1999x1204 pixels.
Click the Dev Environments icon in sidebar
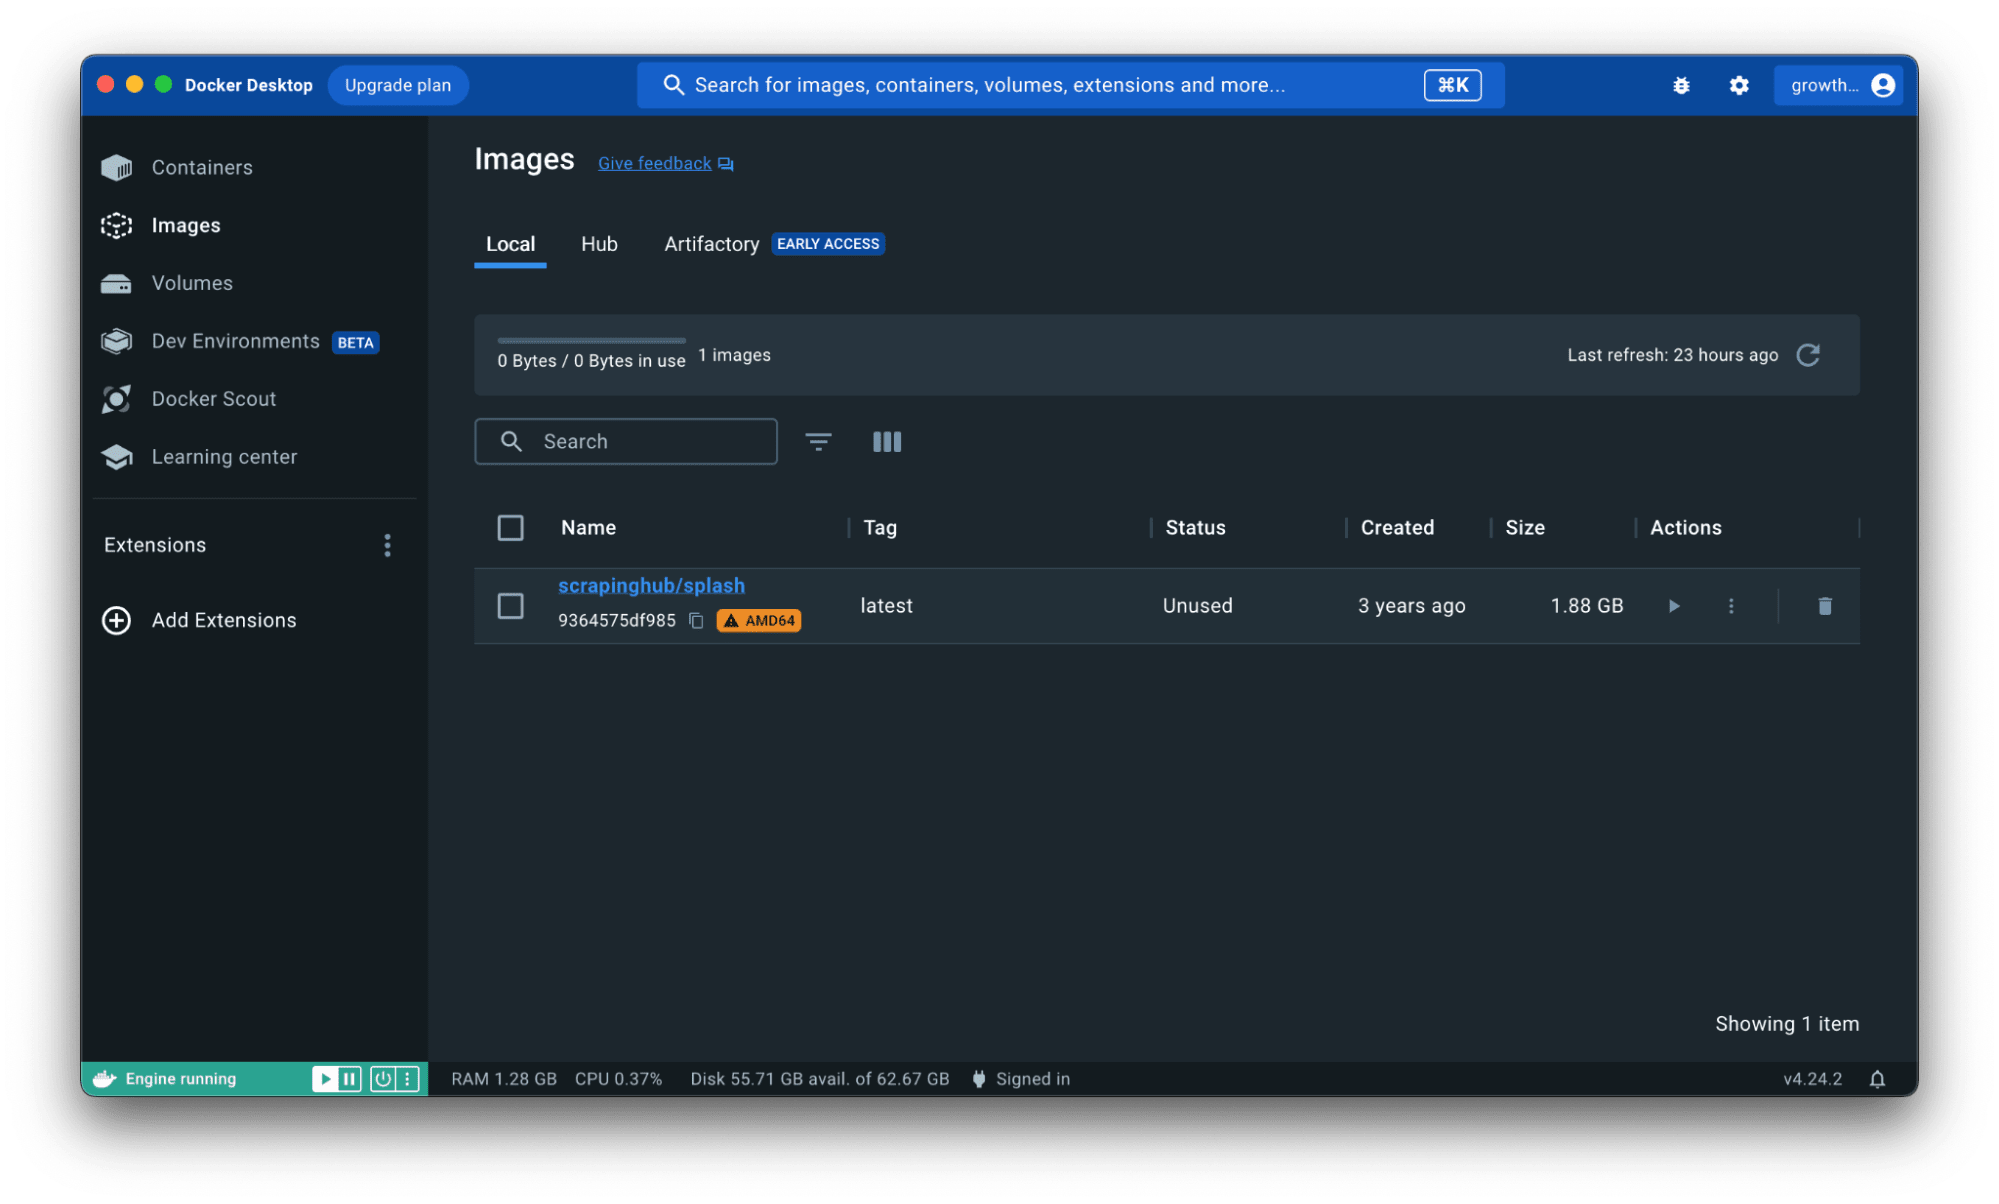pos(119,340)
